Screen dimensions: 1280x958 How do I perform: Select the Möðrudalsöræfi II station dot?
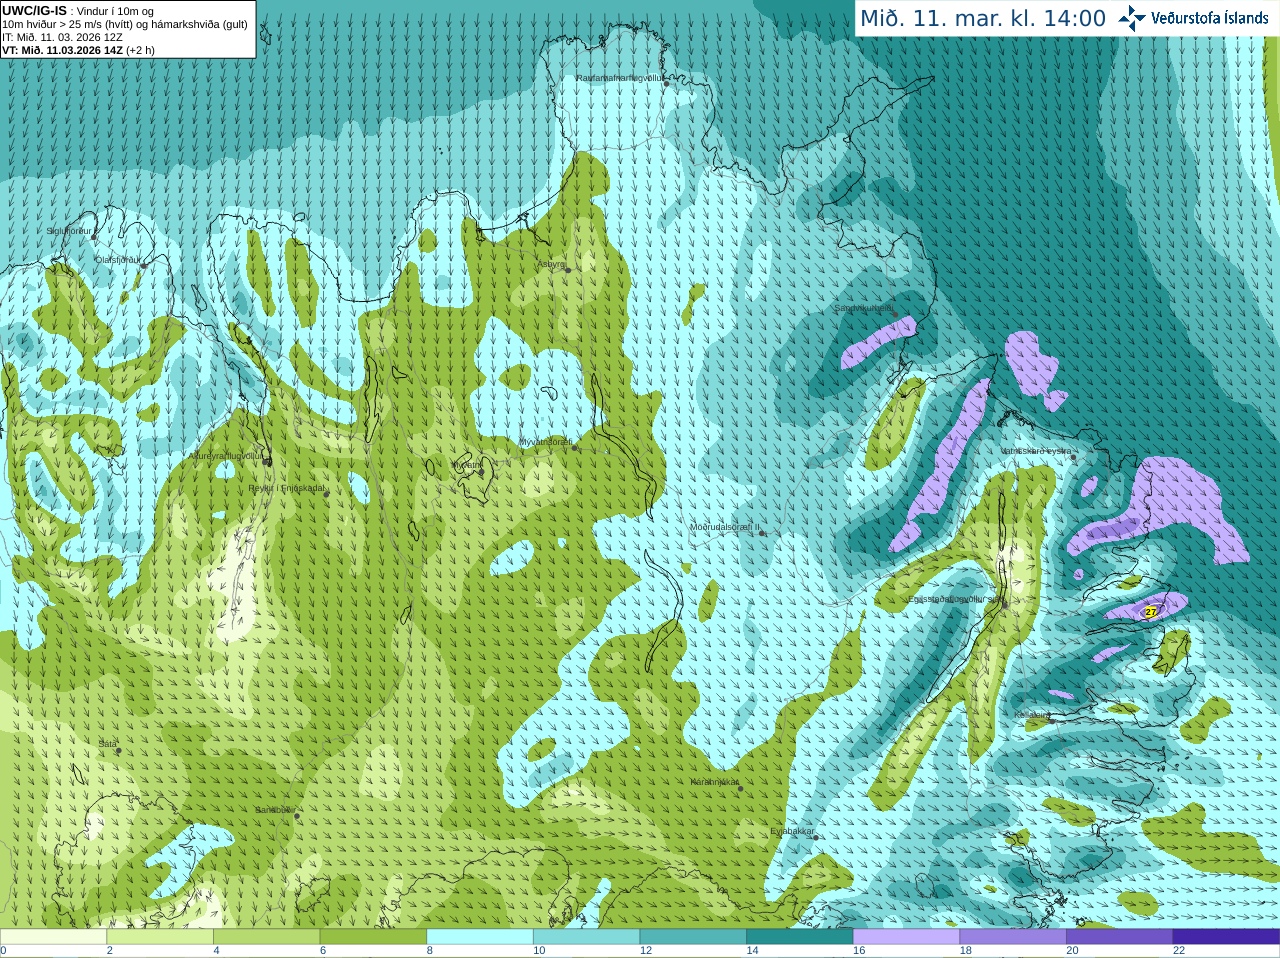coord(762,533)
